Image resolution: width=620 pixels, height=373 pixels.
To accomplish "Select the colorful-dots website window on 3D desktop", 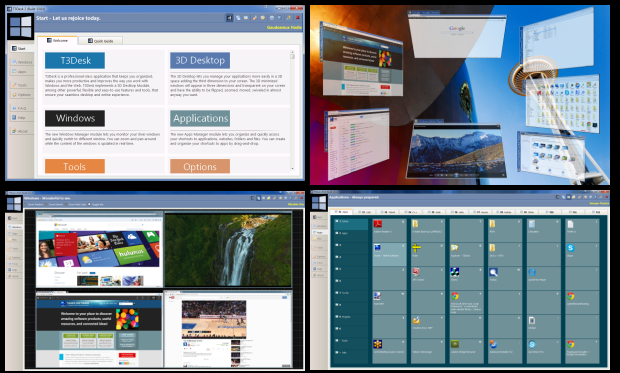I will (x=362, y=59).
